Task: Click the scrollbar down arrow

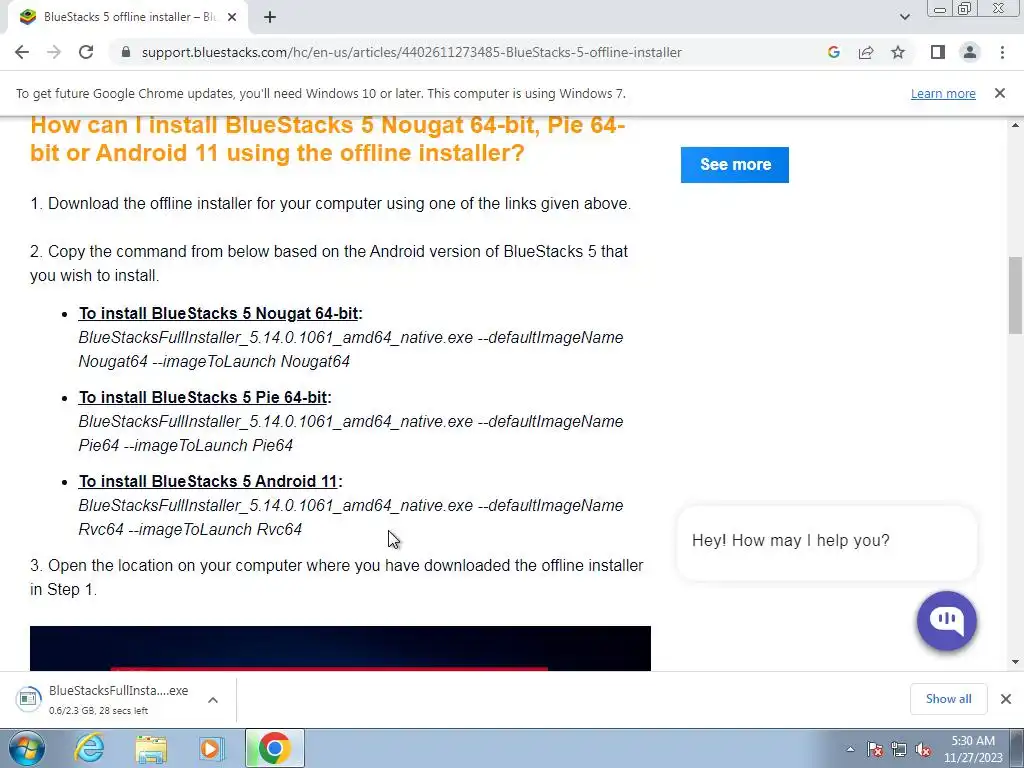Action: click(x=1015, y=662)
